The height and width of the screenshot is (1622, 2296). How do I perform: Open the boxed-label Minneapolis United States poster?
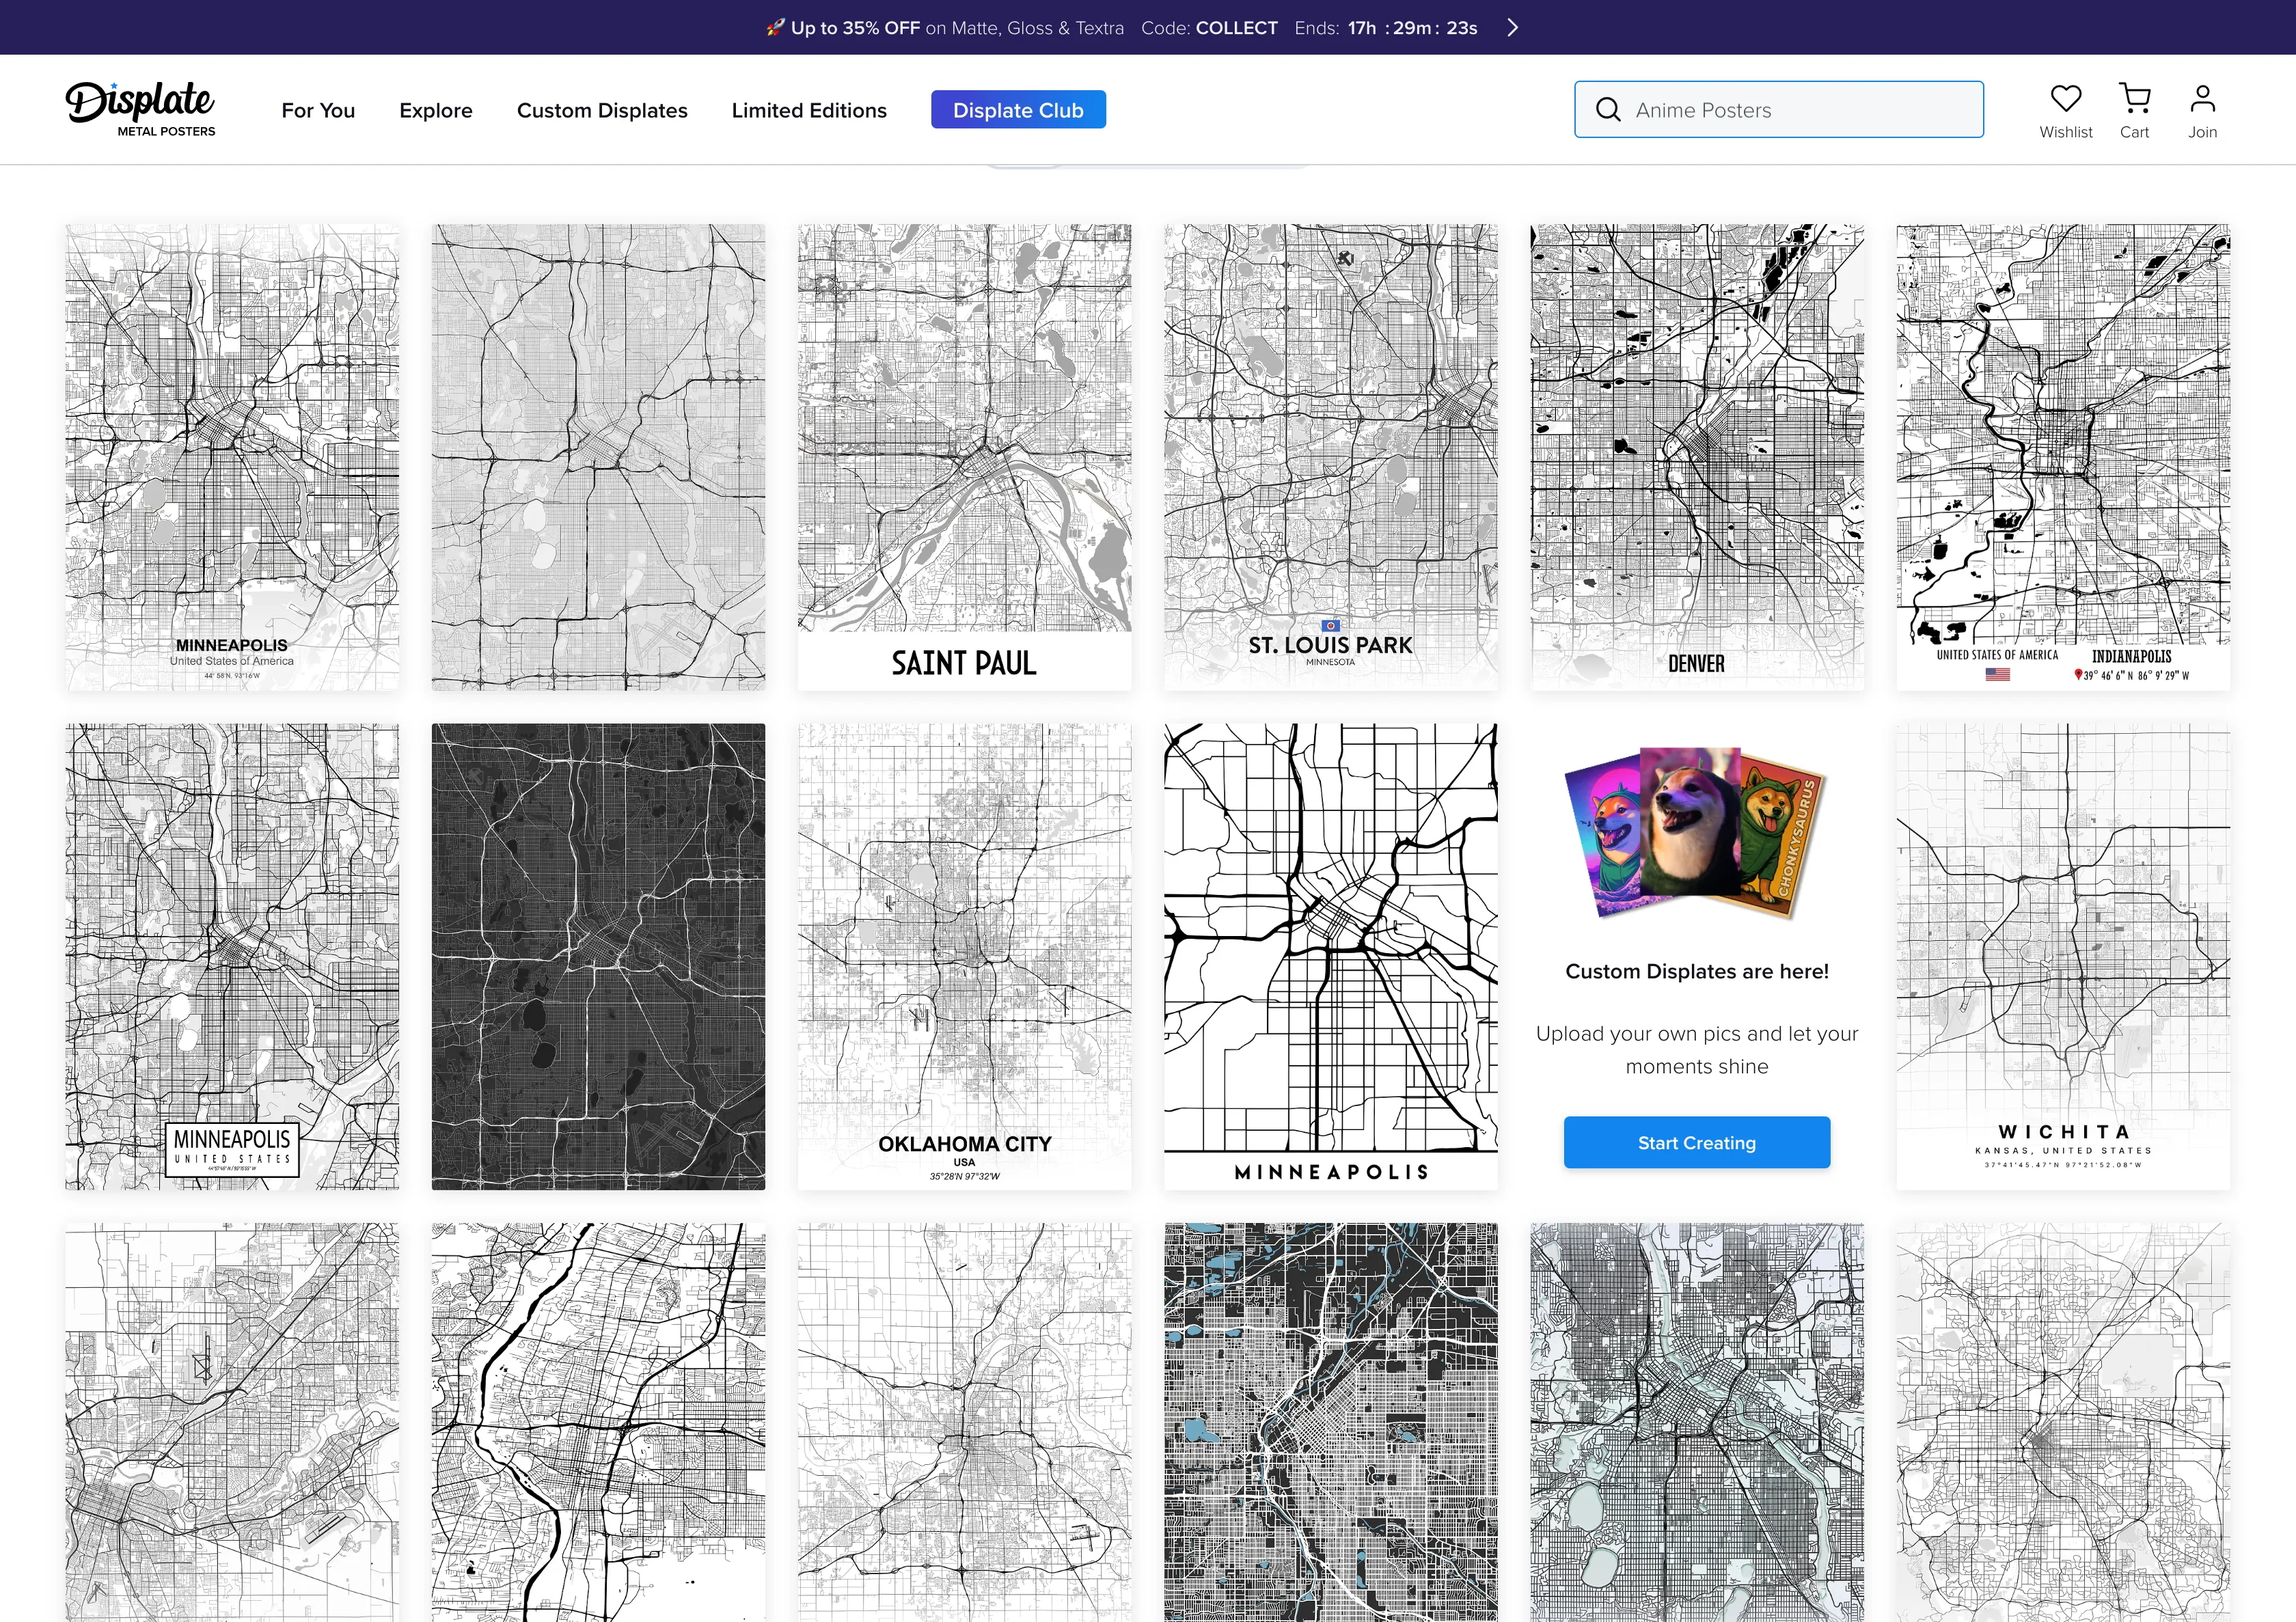232,956
